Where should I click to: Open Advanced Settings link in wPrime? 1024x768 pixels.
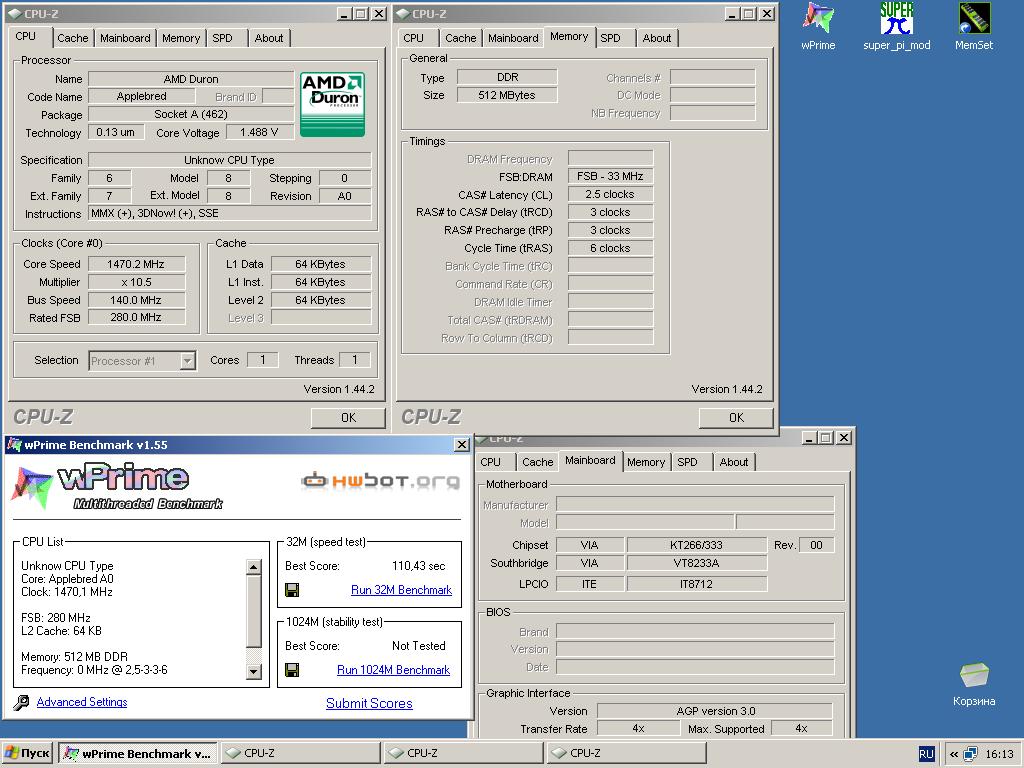tap(82, 701)
